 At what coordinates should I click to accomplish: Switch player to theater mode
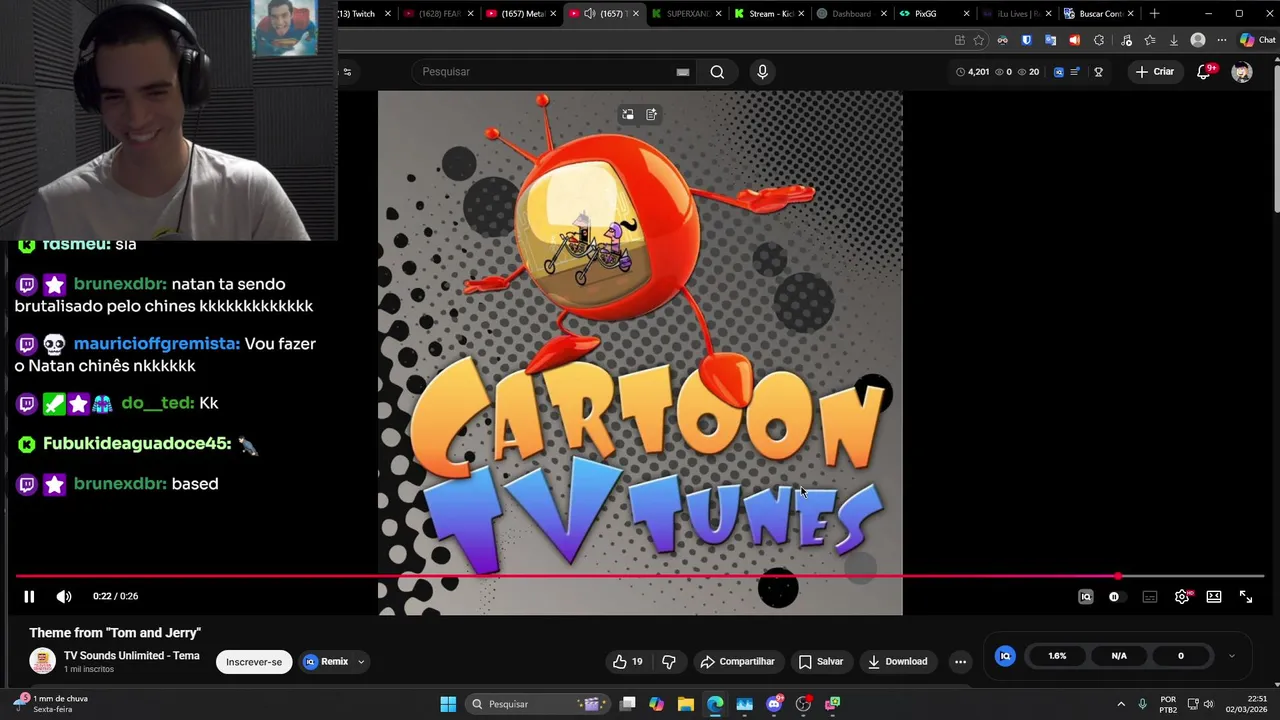point(1214,597)
